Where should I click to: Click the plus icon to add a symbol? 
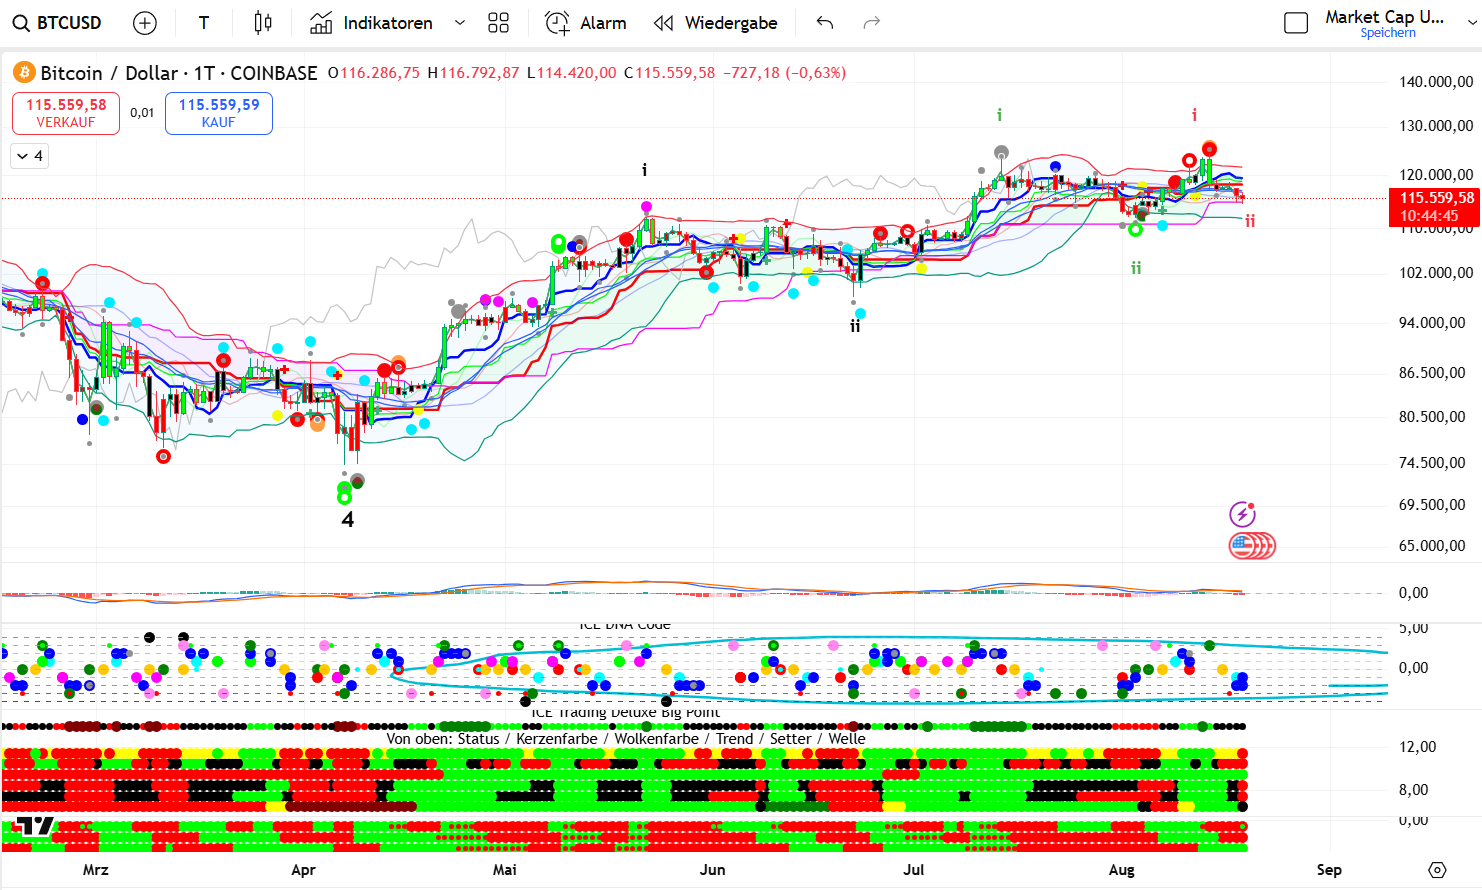coord(145,23)
